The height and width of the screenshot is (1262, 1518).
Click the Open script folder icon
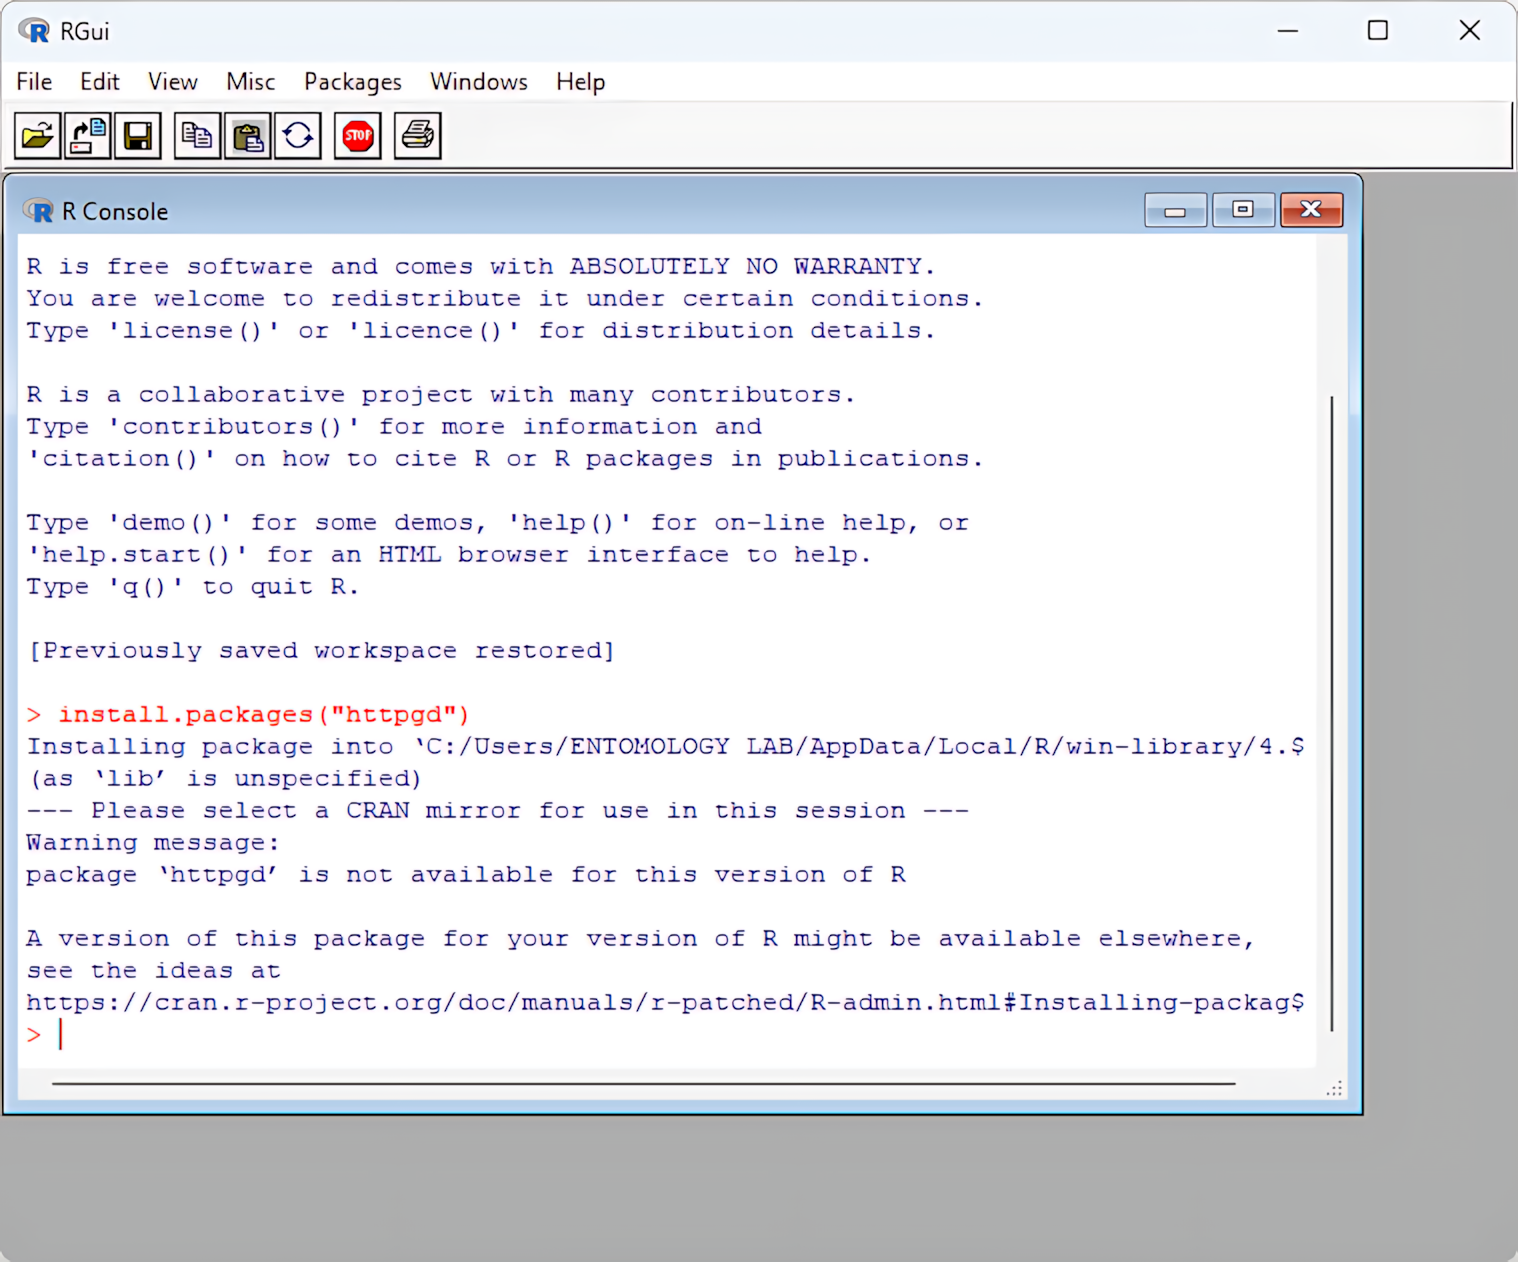click(37, 136)
